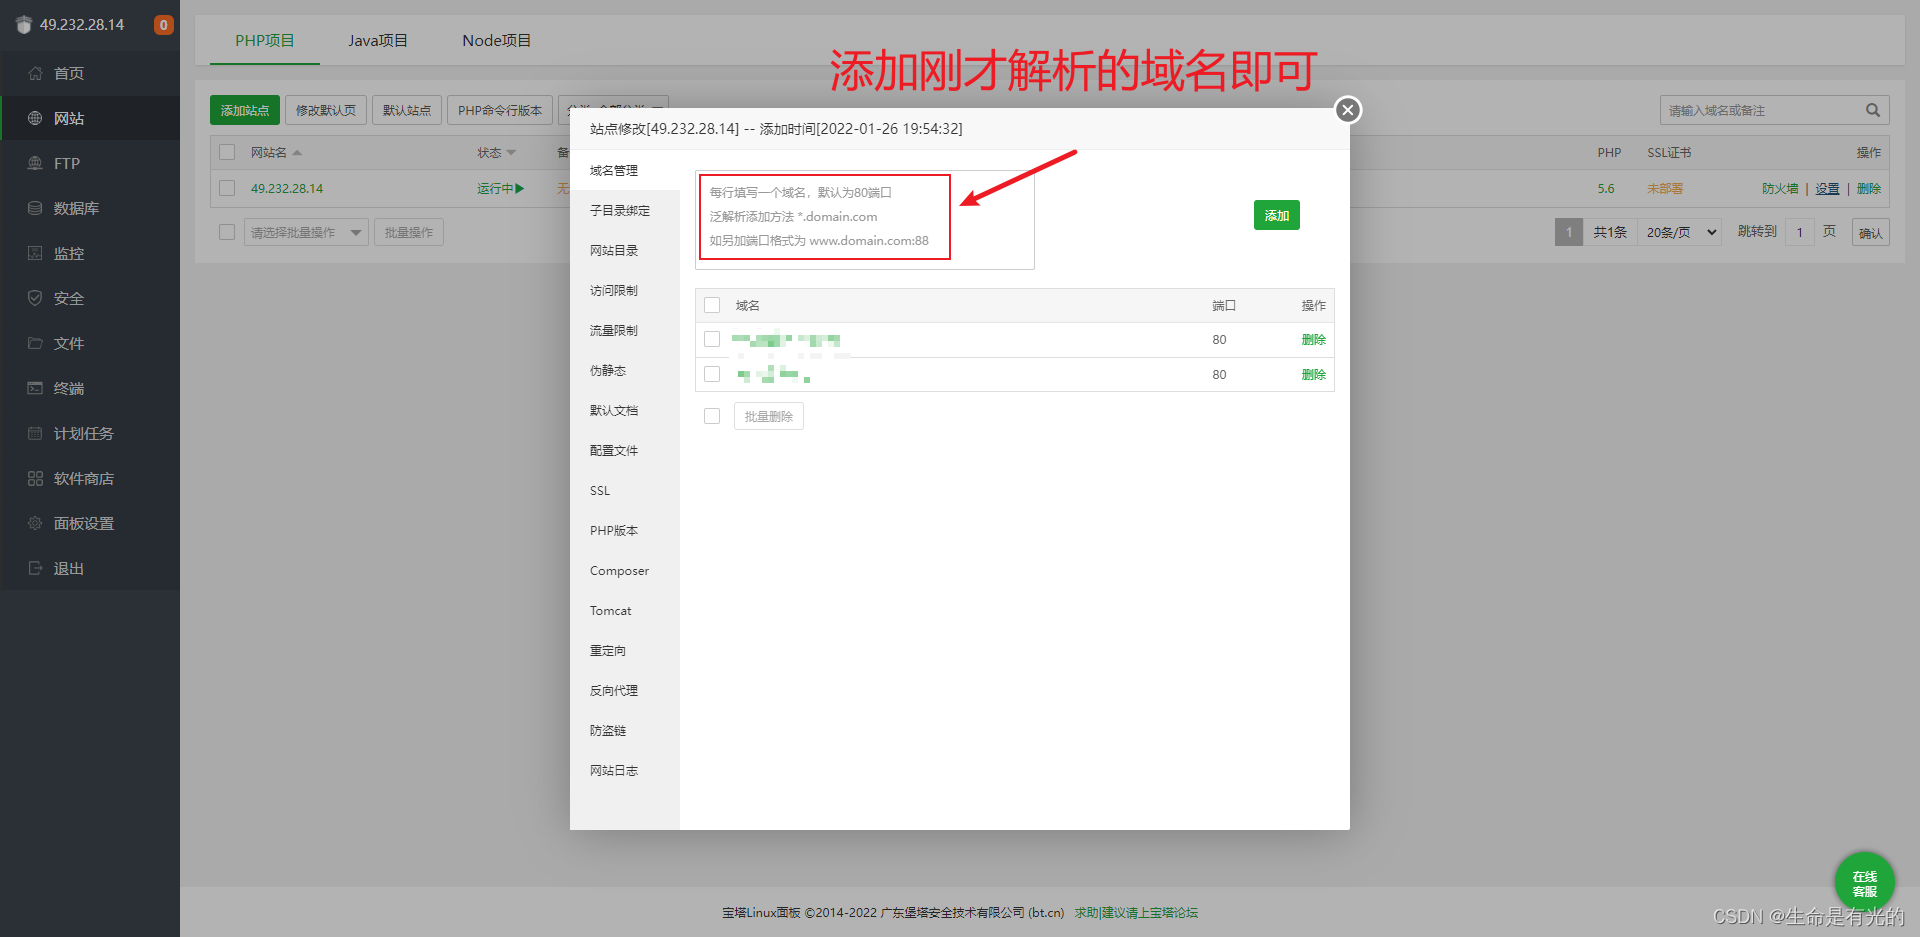The width and height of the screenshot is (1920, 937).
Task: Switch to the Java项目 tab
Action: [x=378, y=41]
